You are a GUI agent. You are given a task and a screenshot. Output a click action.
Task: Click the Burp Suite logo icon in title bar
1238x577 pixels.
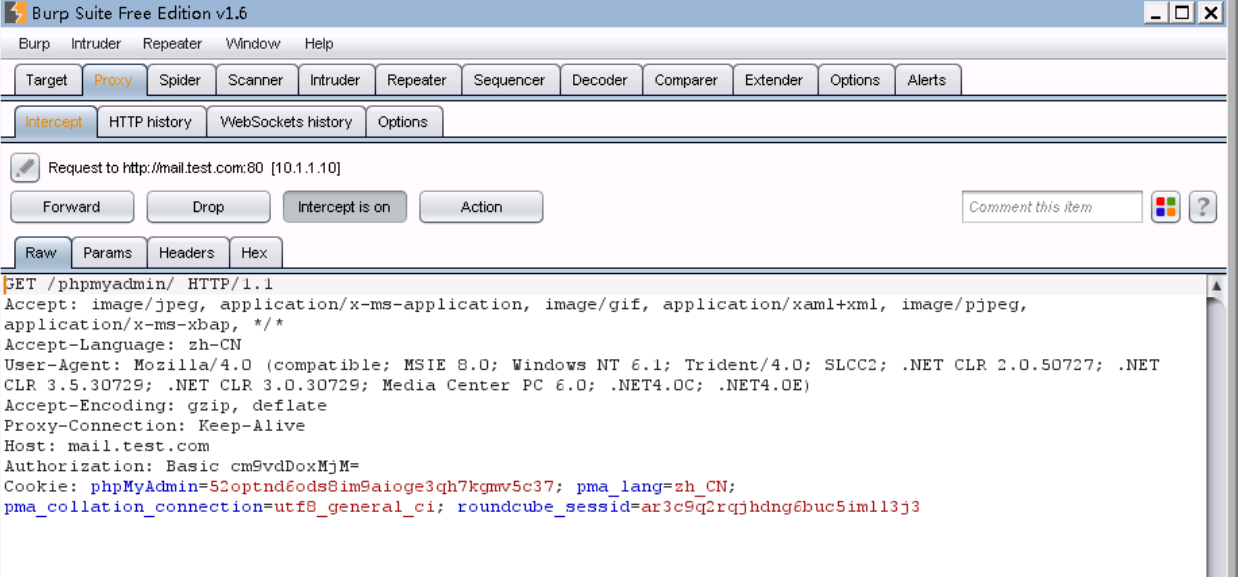point(15,13)
